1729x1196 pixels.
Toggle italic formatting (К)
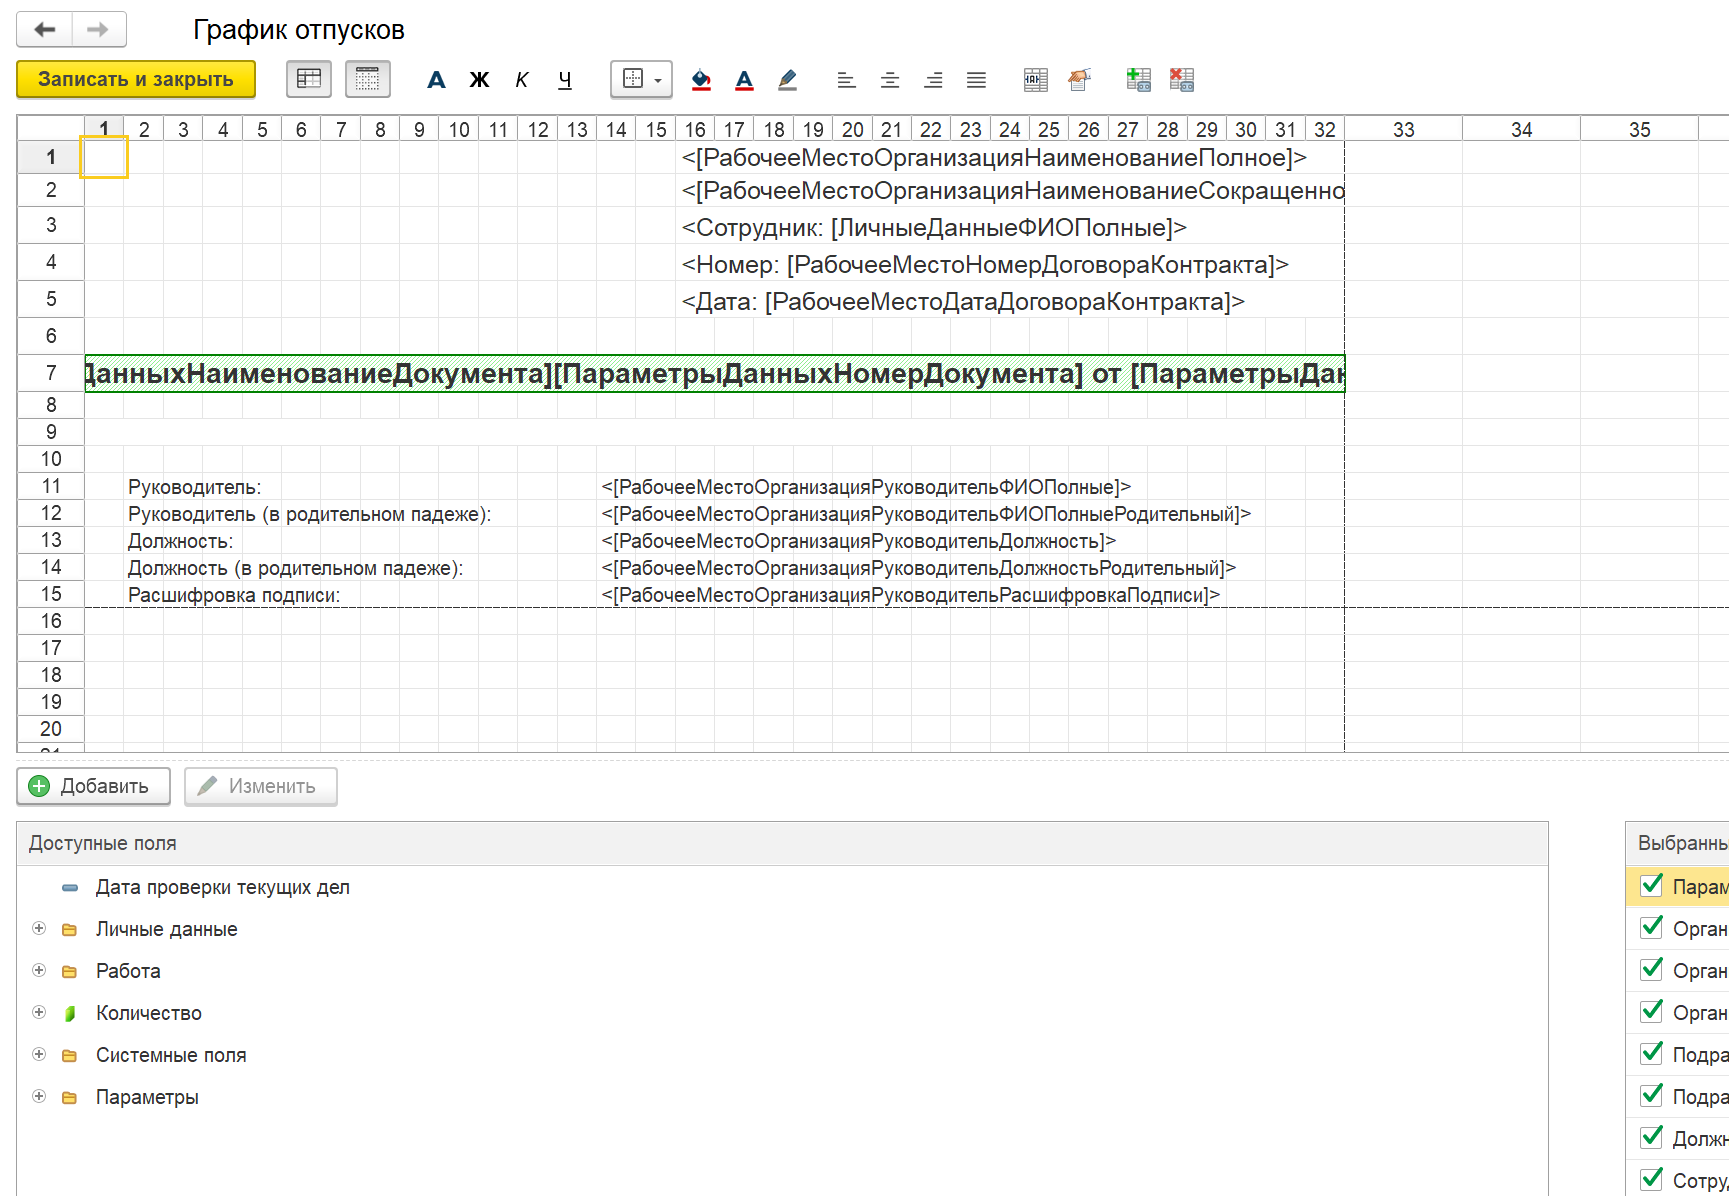click(522, 80)
